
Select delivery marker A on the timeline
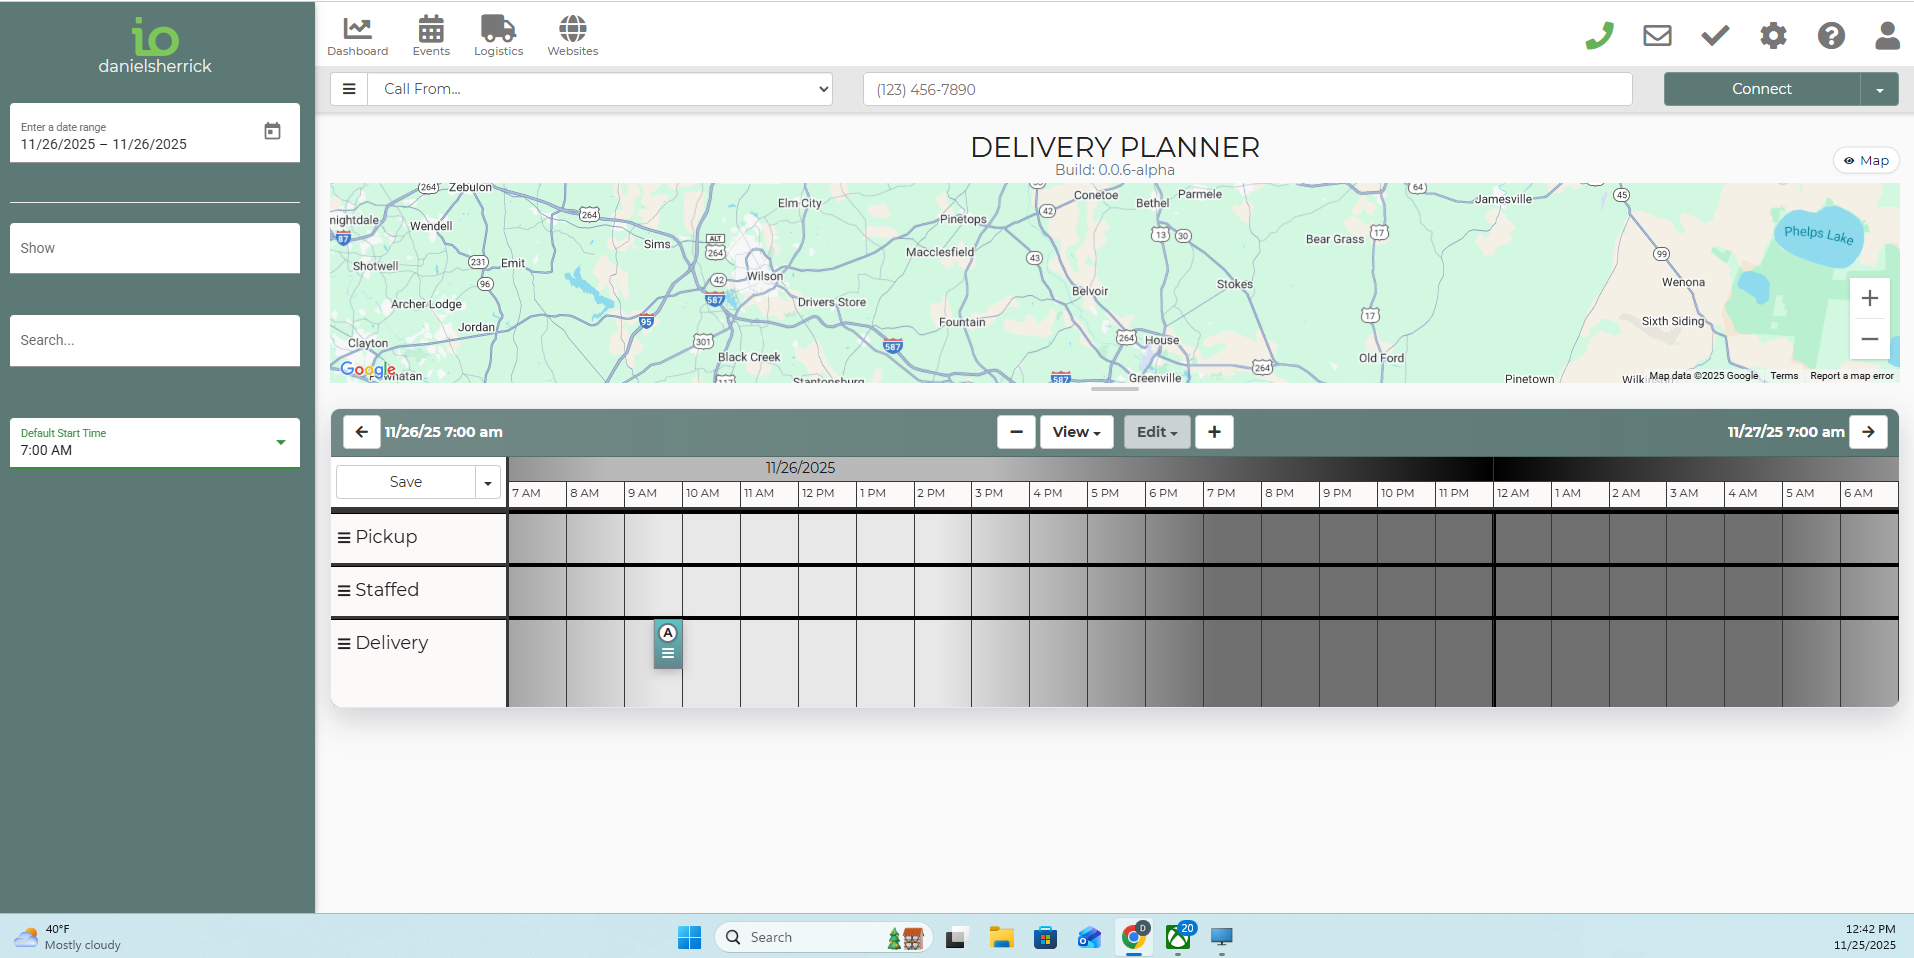(668, 634)
